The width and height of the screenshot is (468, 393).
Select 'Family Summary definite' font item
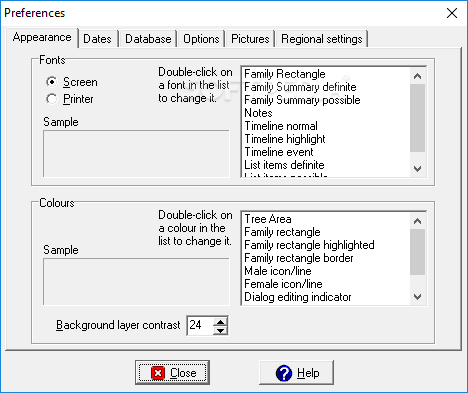click(x=325, y=87)
